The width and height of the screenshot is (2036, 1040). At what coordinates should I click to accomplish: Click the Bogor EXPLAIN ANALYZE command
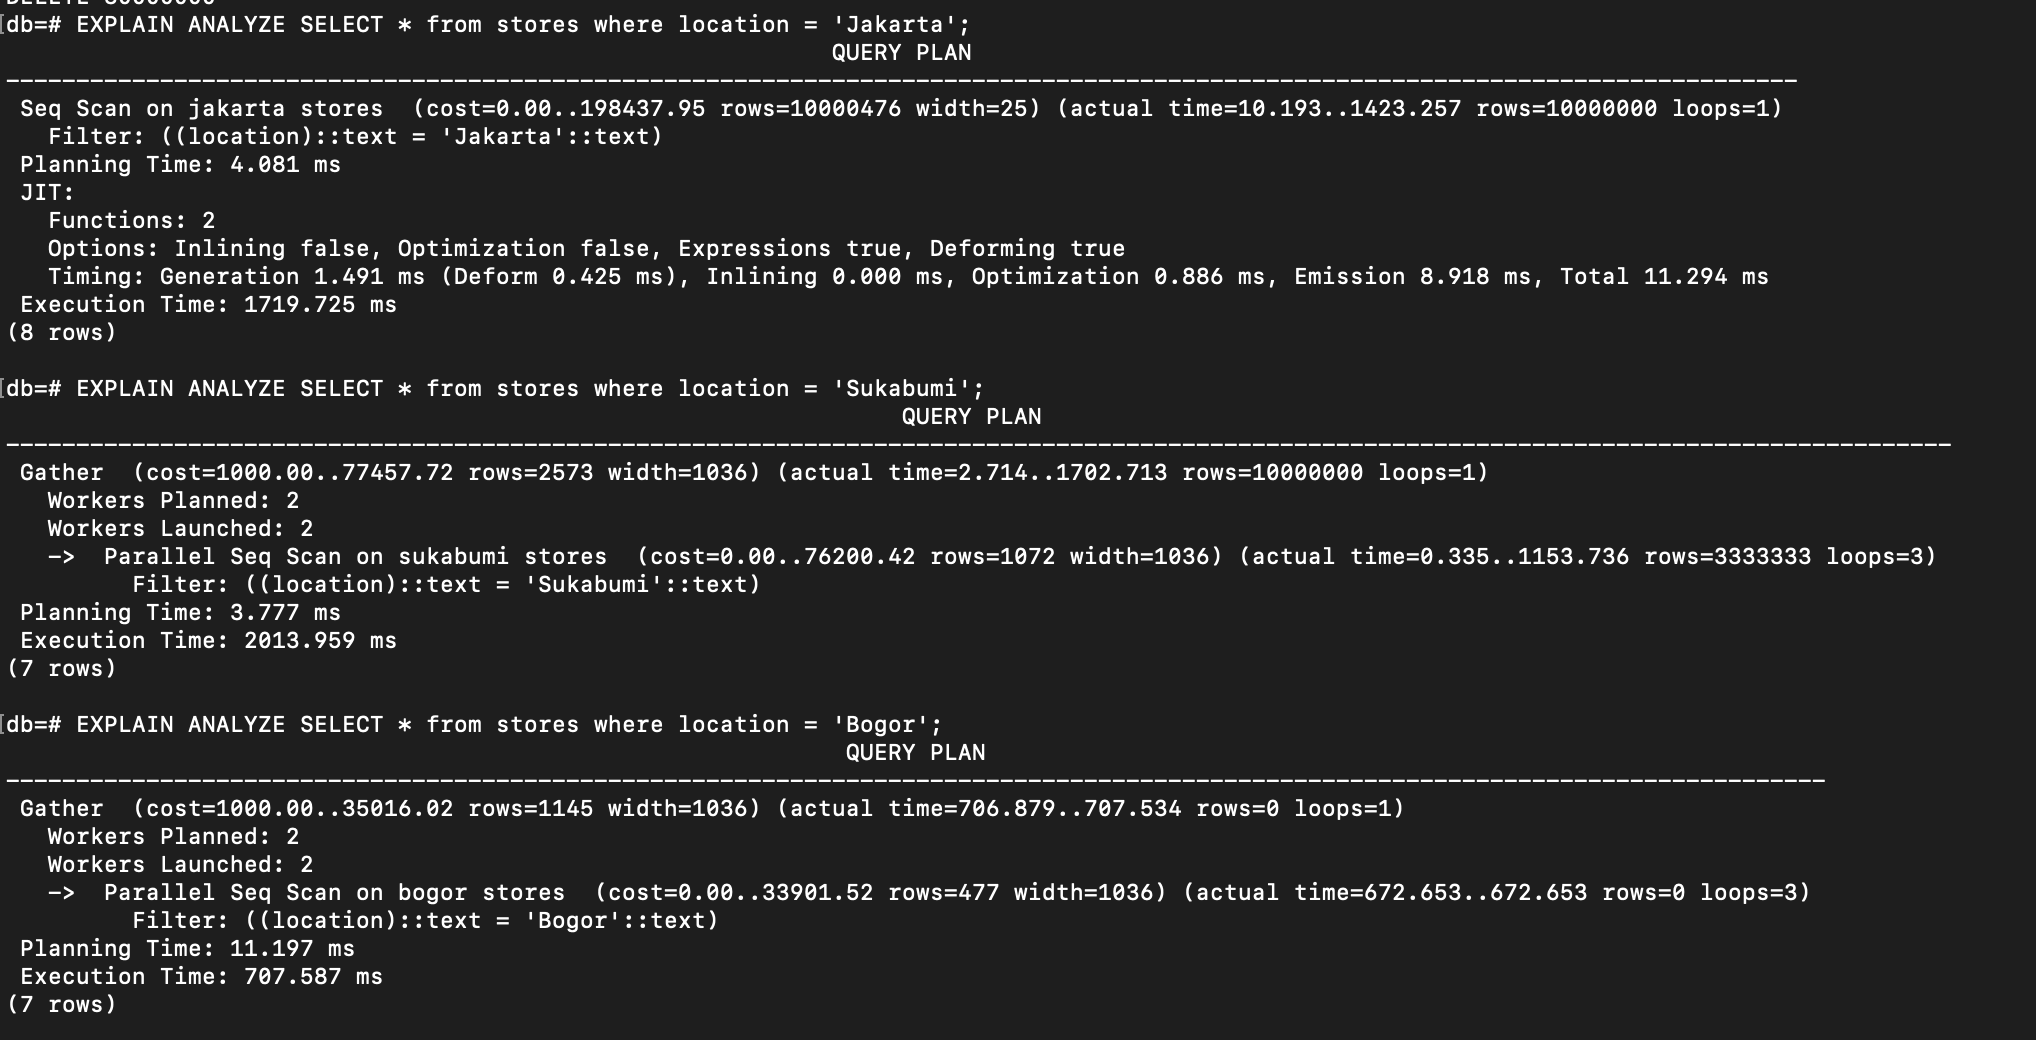tap(474, 725)
